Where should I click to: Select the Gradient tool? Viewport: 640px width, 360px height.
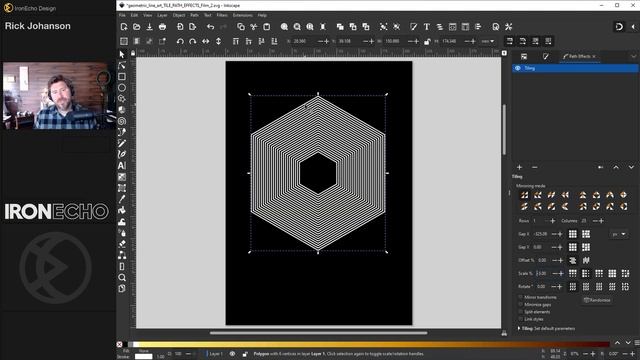pyautogui.click(x=122, y=177)
